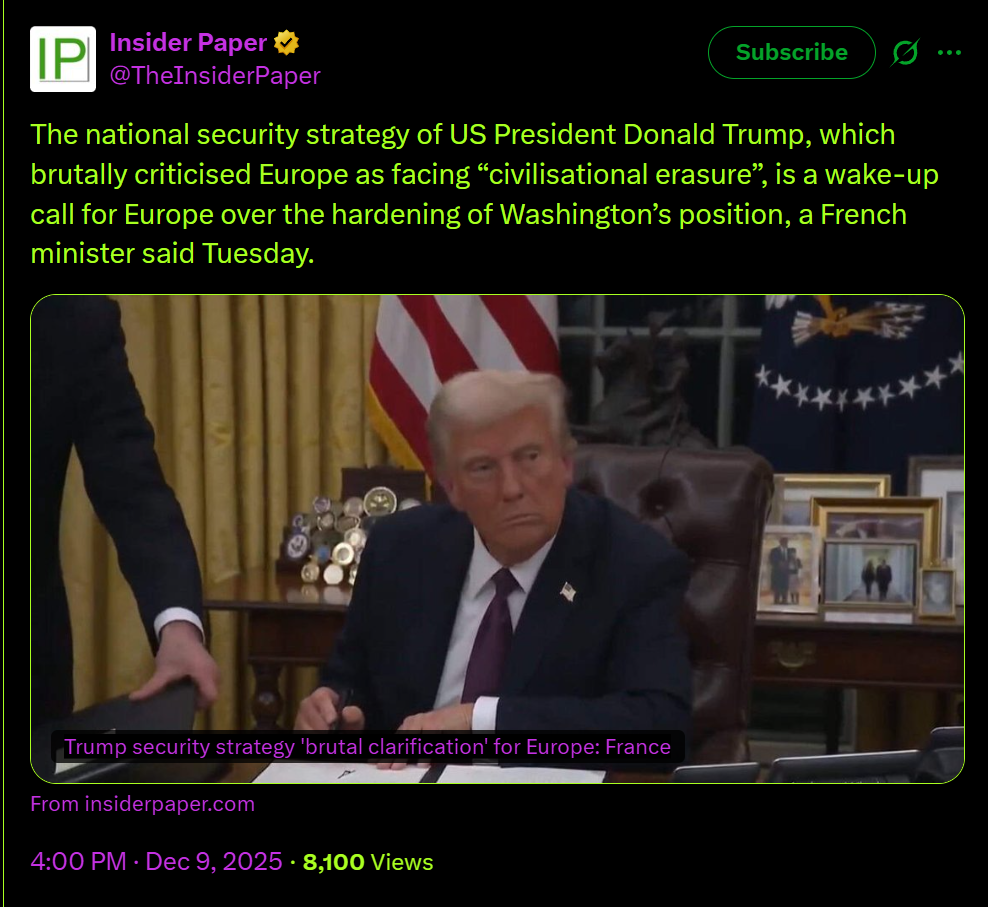Click the 'brutal clarification' headline caption
This screenshot has height=907, width=988.
[x=367, y=747]
